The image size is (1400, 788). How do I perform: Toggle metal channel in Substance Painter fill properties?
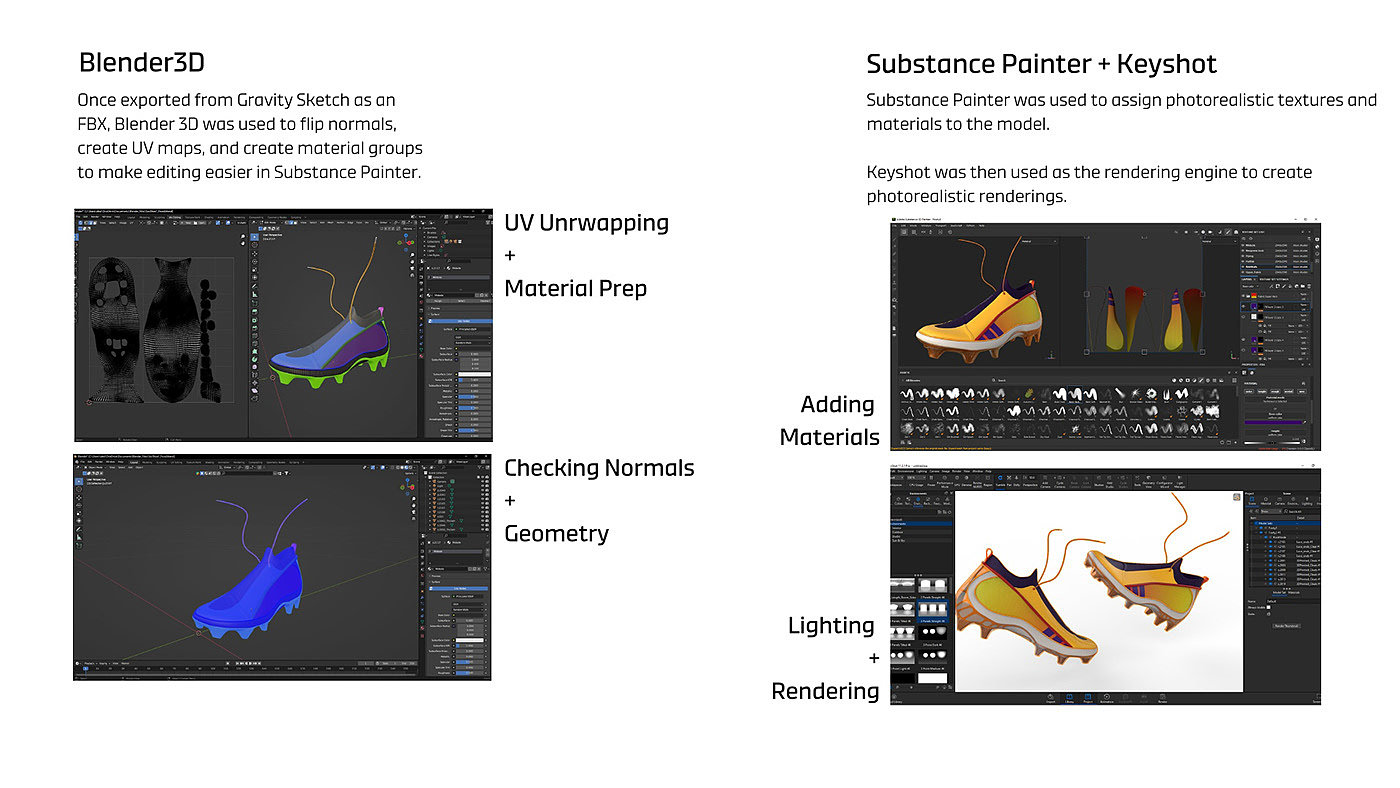(x=1289, y=392)
